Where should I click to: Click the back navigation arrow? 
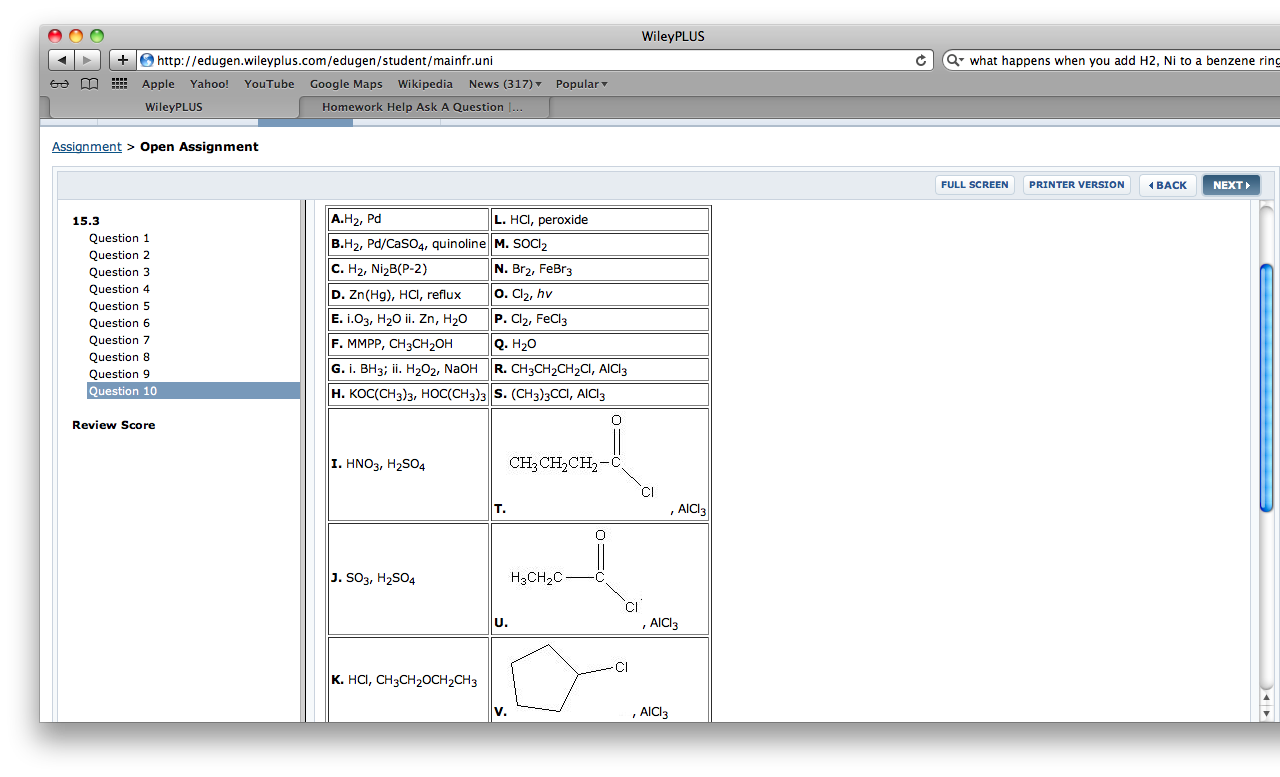(61, 59)
